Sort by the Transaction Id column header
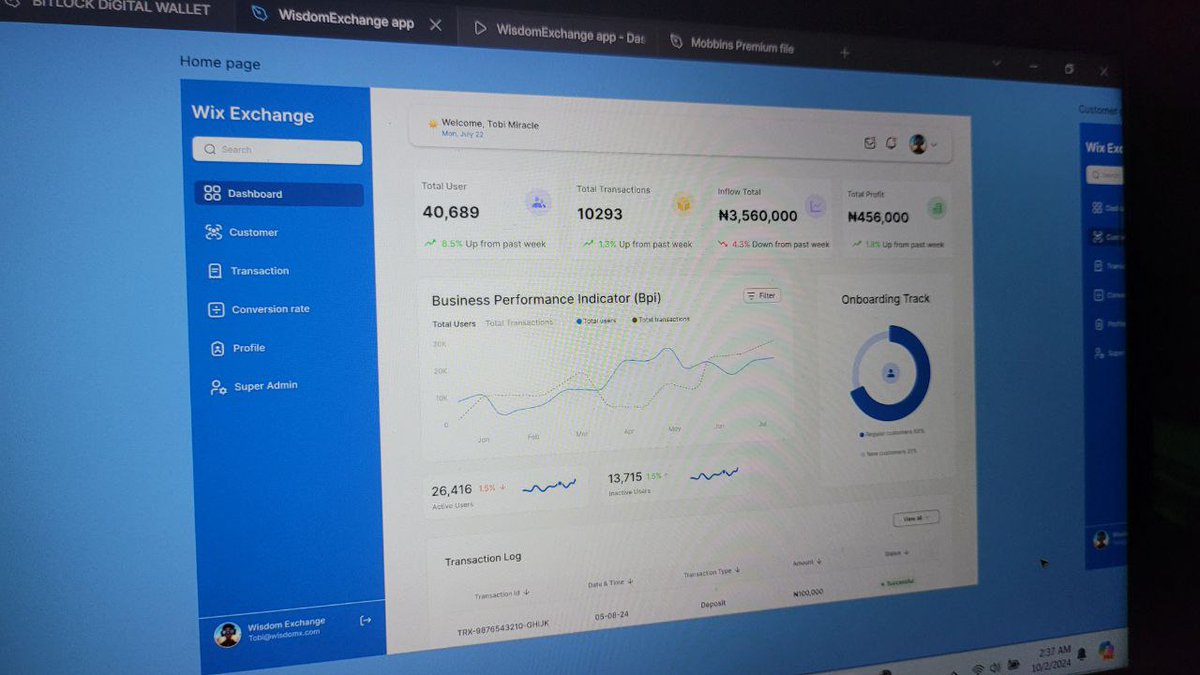Image resolution: width=1200 pixels, height=675 pixels. (x=502, y=594)
